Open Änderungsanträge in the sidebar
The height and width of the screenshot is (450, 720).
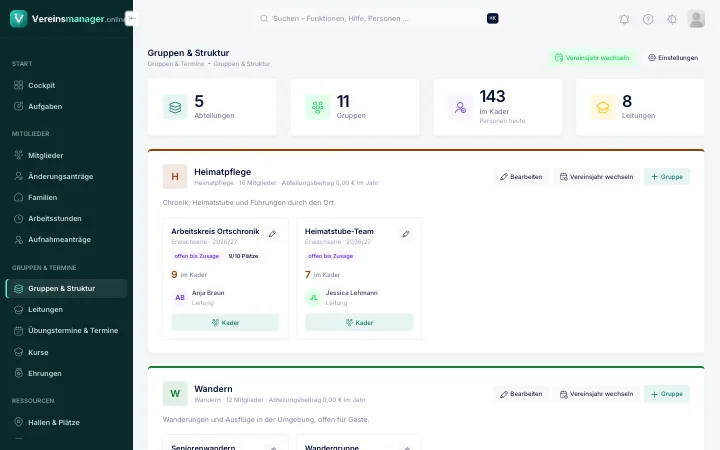pos(67,176)
